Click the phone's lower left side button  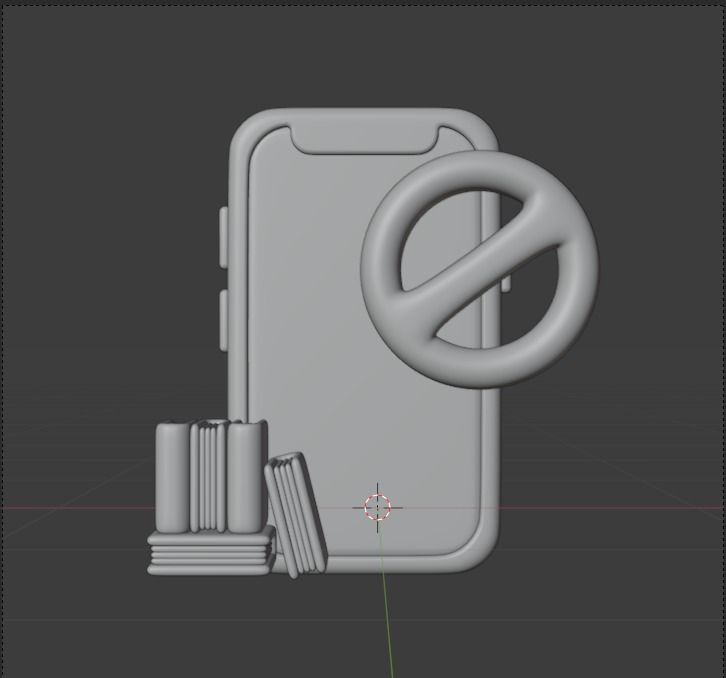(x=224, y=320)
